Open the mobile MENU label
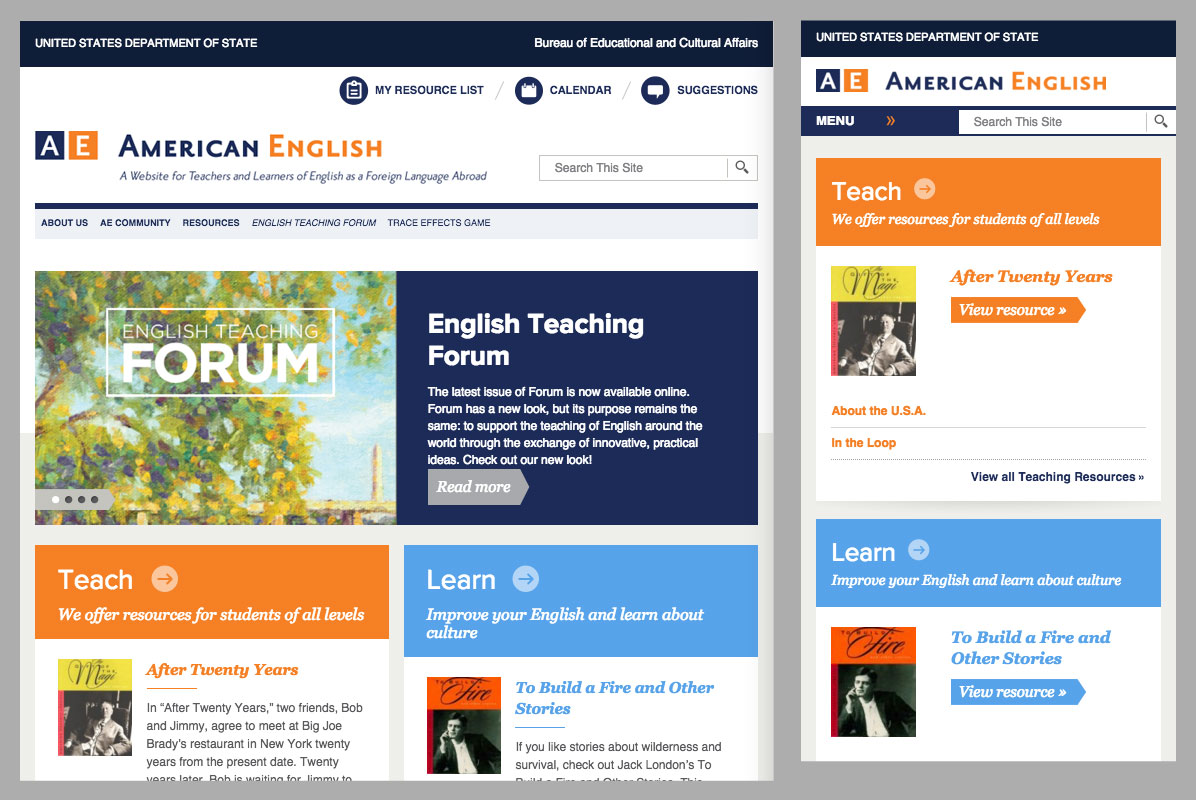Viewport: 1196px width, 800px height. 835,120
